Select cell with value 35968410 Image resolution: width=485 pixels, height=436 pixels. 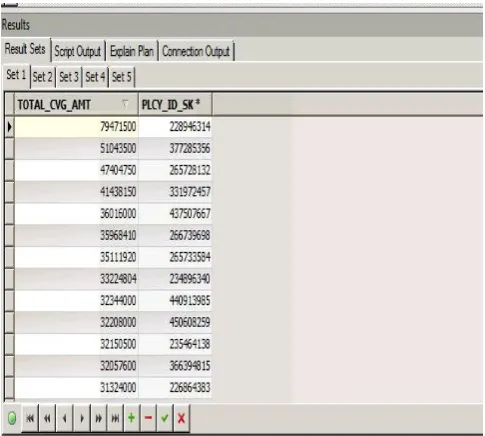76,235
